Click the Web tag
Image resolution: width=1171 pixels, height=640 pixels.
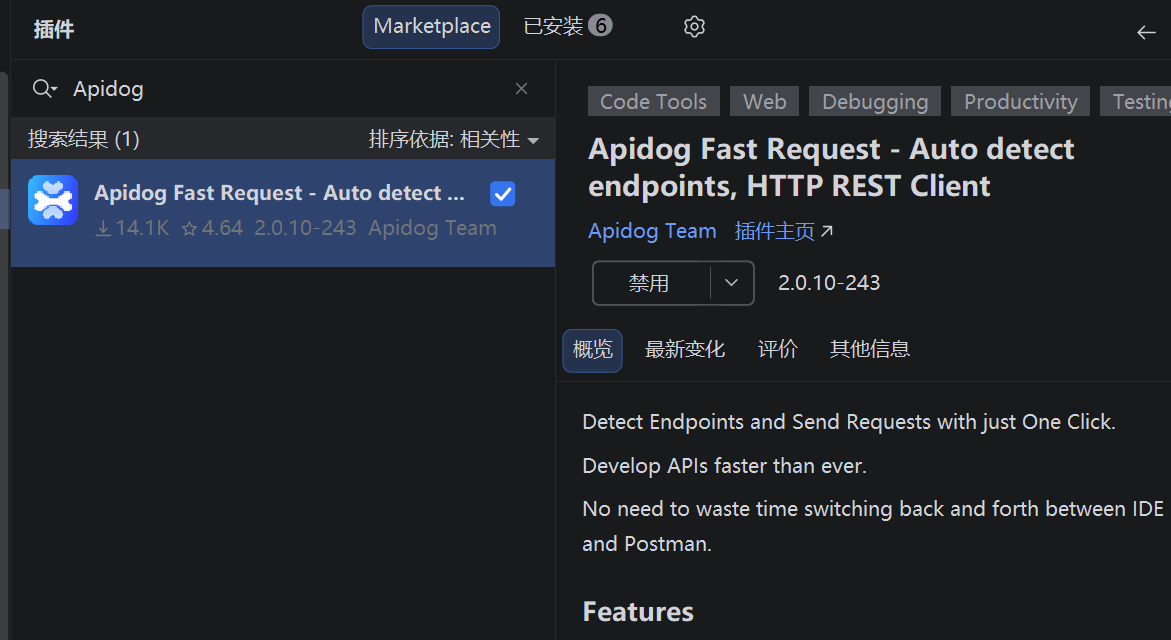(765, 102)
